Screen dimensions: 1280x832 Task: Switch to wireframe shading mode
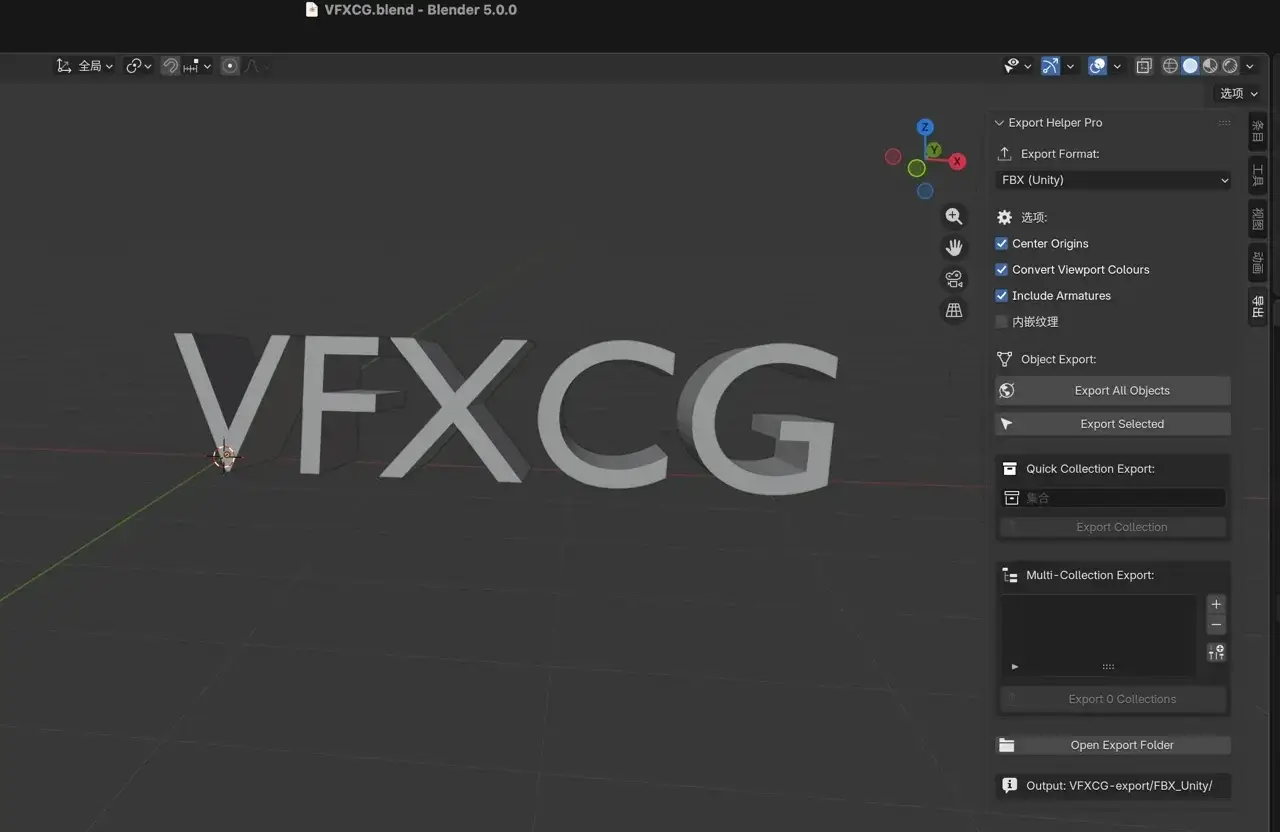coord(1170,66)
